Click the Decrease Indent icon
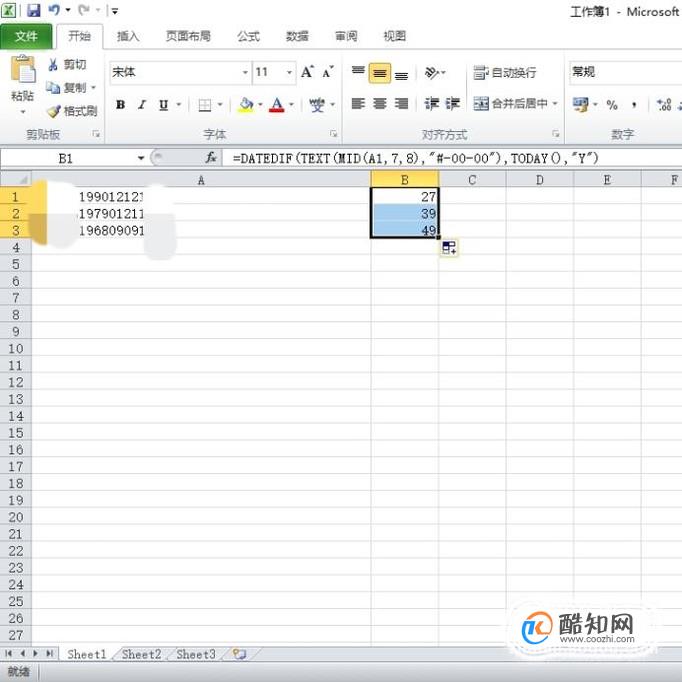The width and height of the screenshot is (682, 682). [x=431, y=104]
